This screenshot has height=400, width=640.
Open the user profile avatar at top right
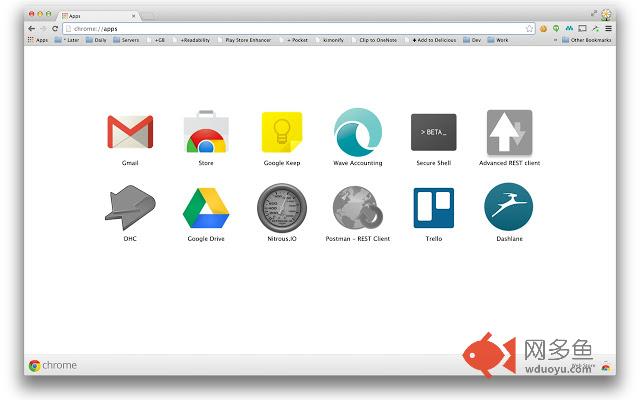click(x=607, y=14)
